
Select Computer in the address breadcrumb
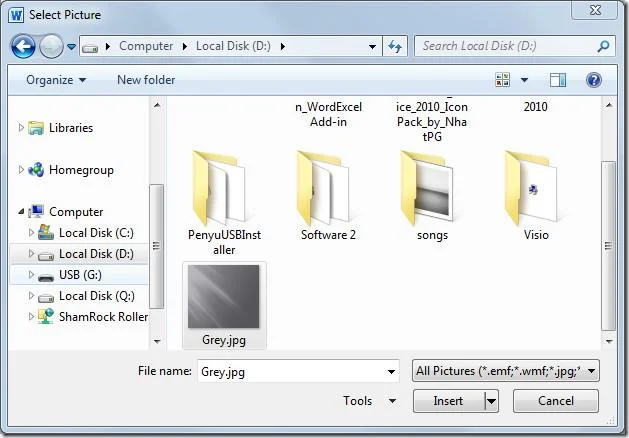coord(146,46)
